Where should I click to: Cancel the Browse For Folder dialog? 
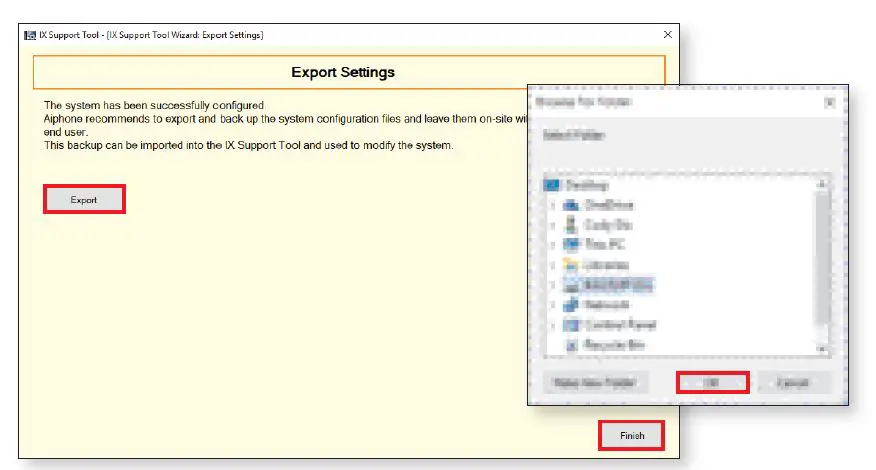click(793, 383)
